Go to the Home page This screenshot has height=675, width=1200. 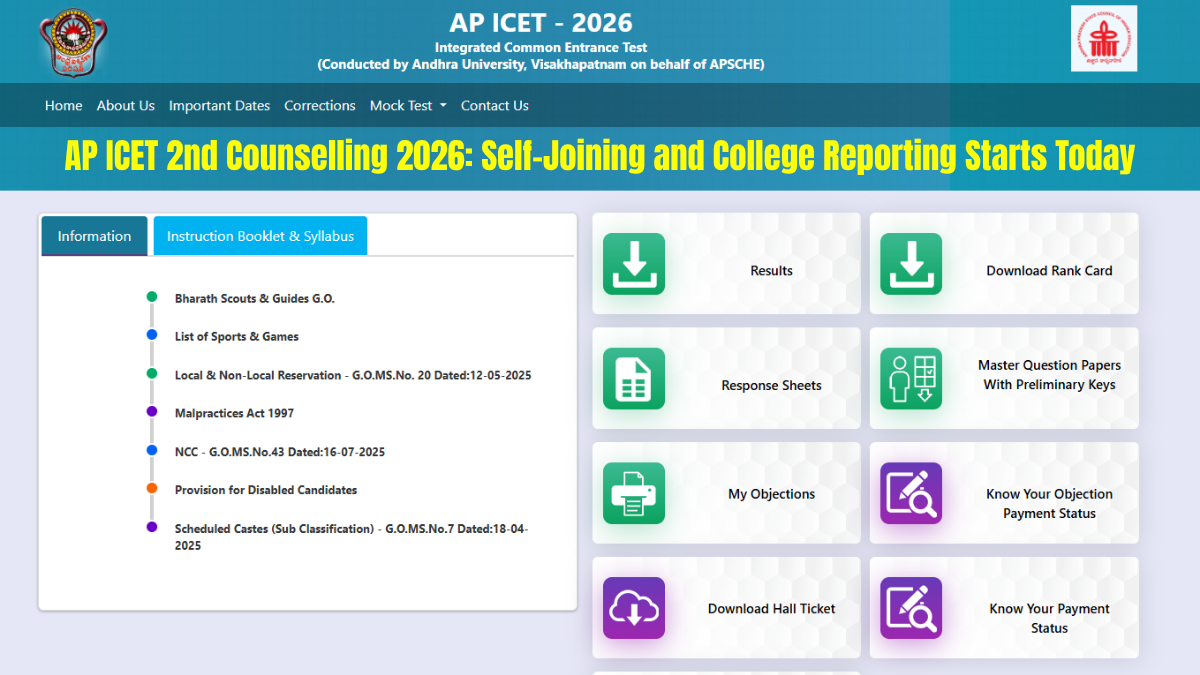pyautogui.click(x=64, y=106)
